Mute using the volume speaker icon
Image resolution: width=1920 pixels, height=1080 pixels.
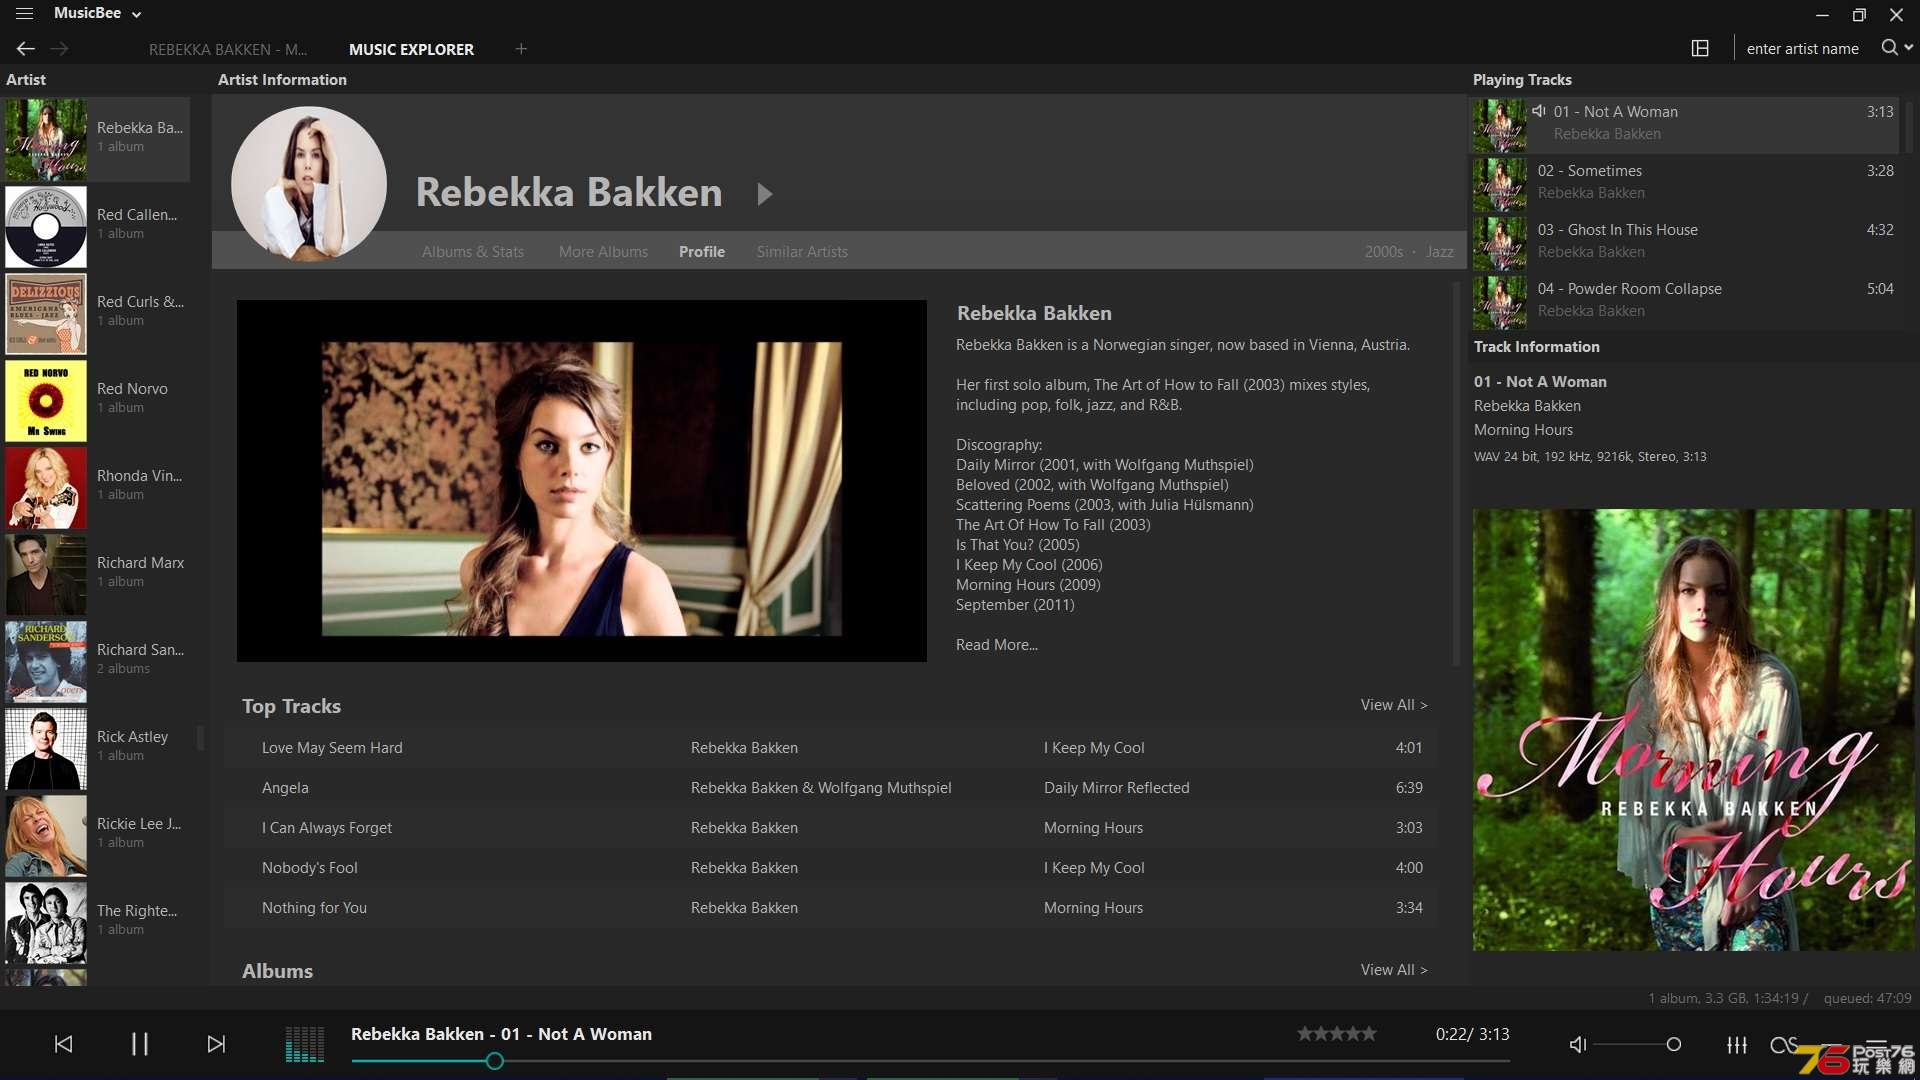(x=1578, y=1045)
